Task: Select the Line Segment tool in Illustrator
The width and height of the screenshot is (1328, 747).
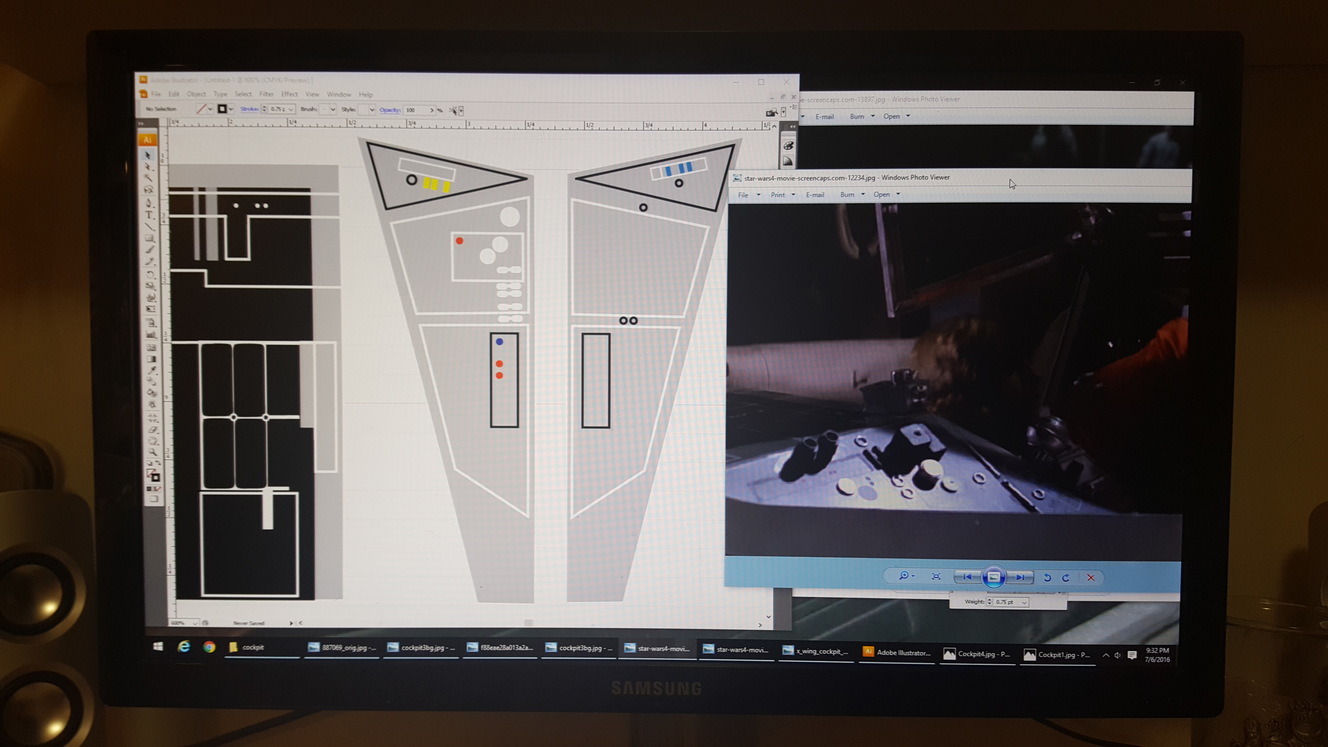Action: [x=149, y=226]
